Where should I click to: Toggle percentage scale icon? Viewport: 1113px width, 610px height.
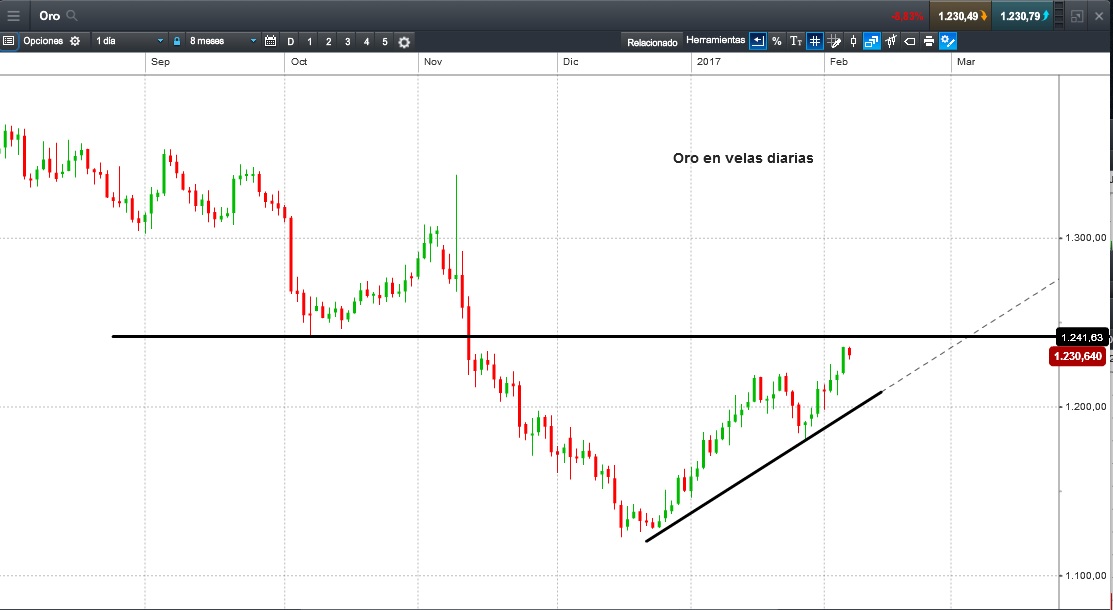tap(777, 41)
